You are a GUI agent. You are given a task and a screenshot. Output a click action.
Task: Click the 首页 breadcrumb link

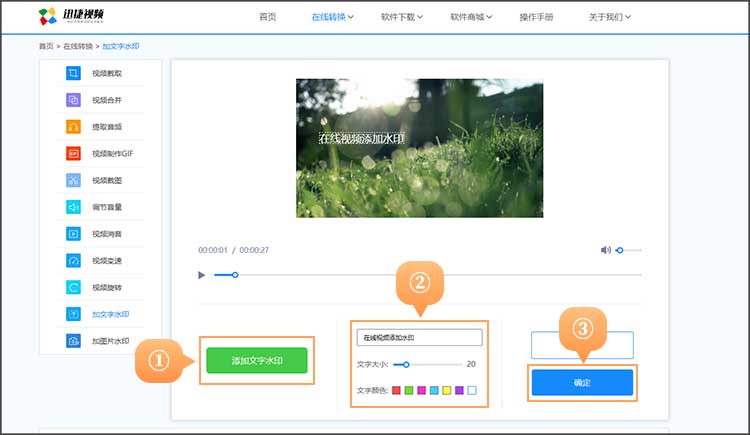[46, 46]
